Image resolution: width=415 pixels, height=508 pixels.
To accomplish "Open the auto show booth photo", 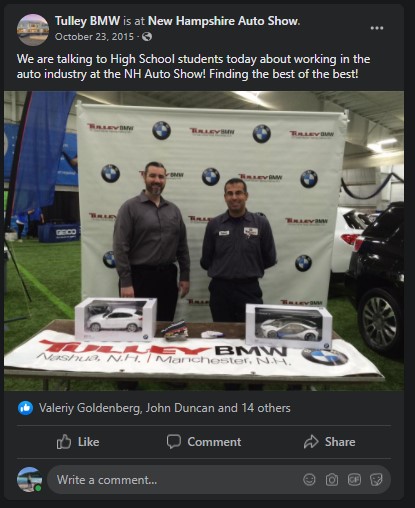I will pos(204,241).
